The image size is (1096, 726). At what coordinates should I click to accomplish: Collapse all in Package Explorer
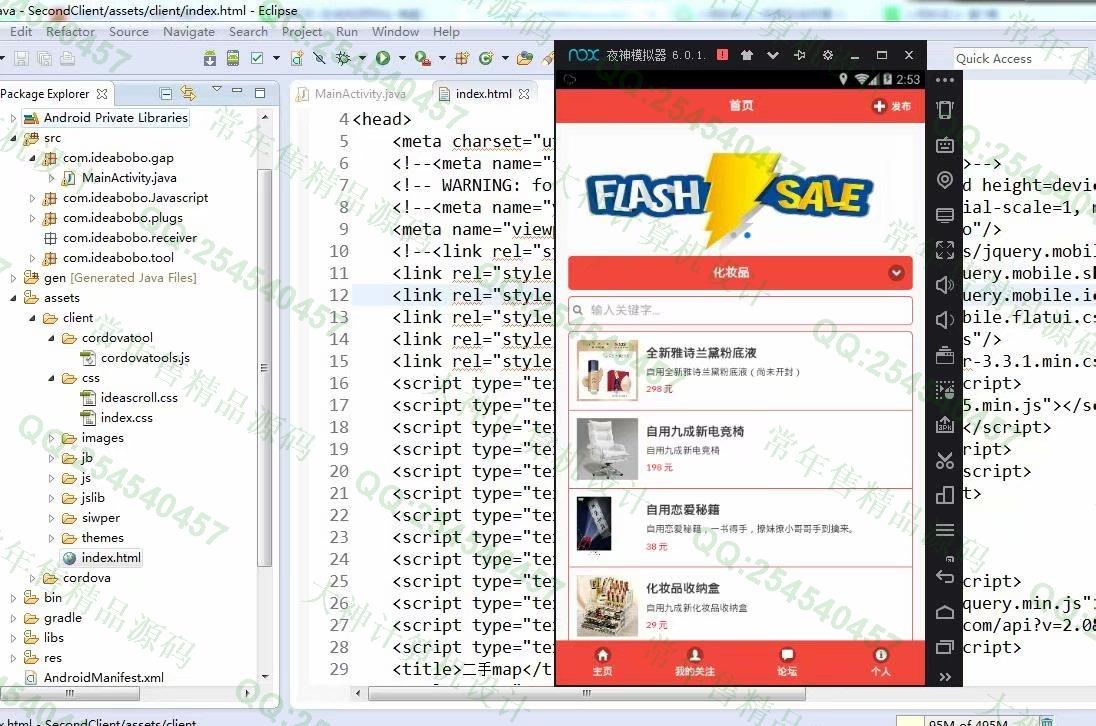pyautogui.click(x=166, y=93)
